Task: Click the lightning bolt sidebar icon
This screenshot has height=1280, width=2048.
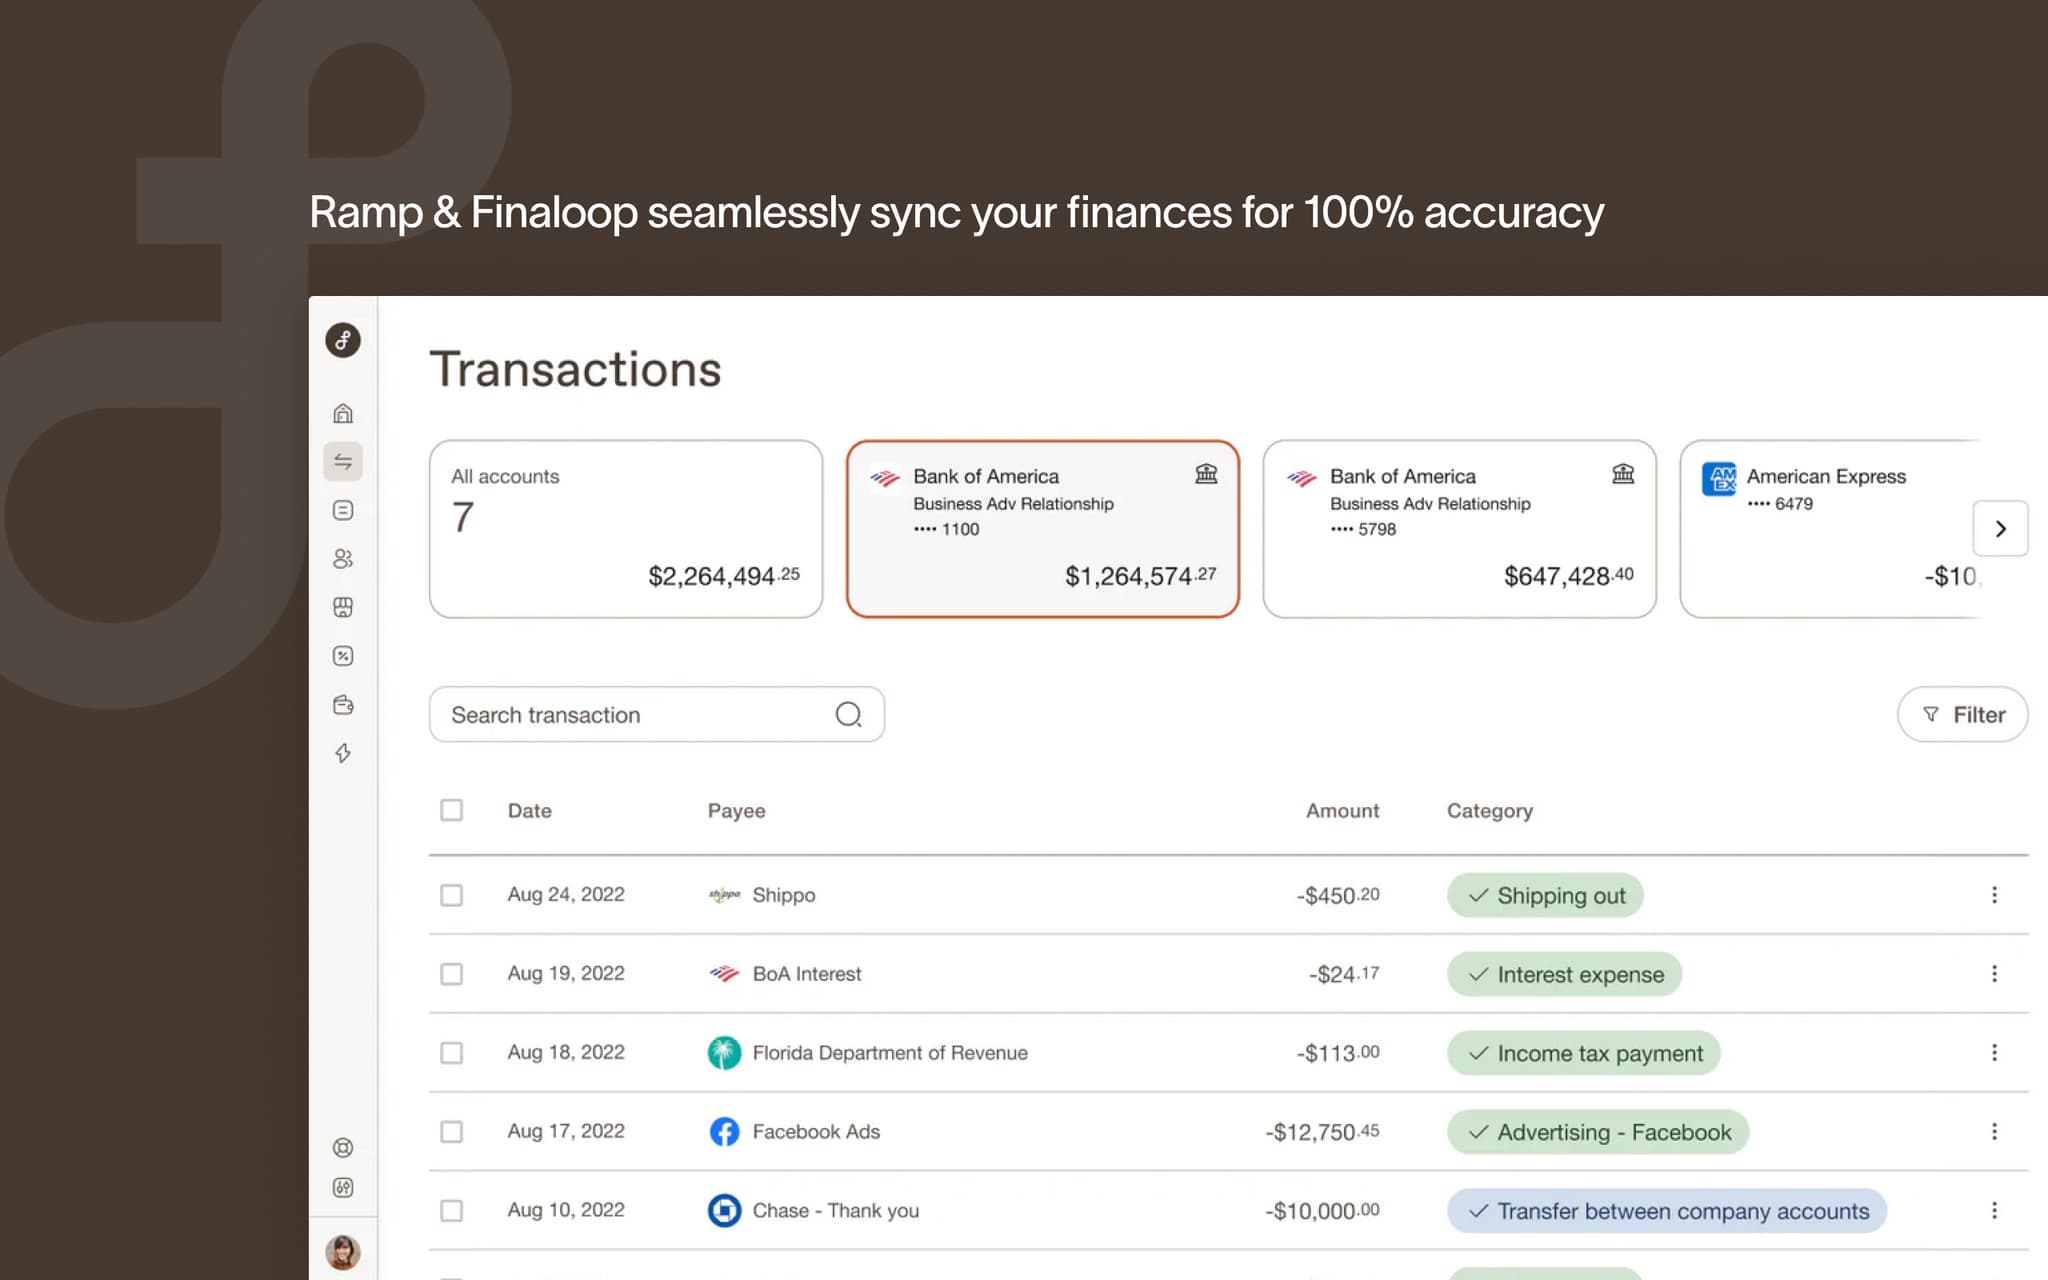Action: pyautogui.click(x=343, y=753)
